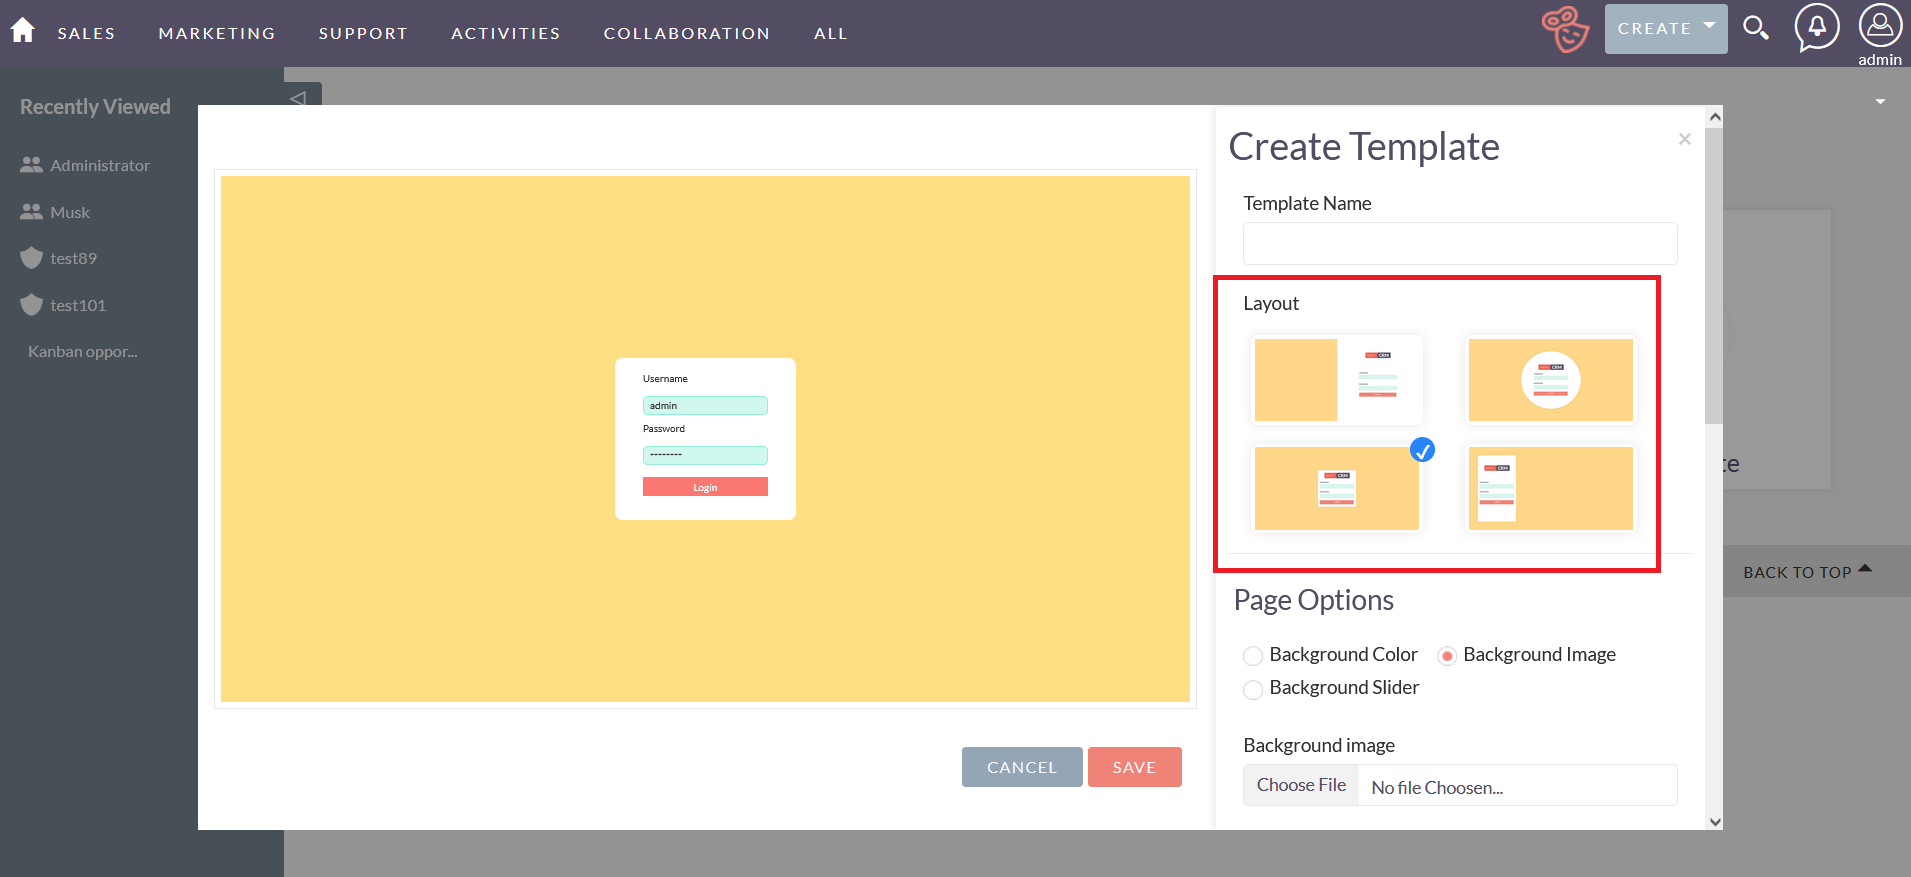The image size is (1911, 877).
Task: Open test101 in Recently Viewed
Action: click(78, 305)
